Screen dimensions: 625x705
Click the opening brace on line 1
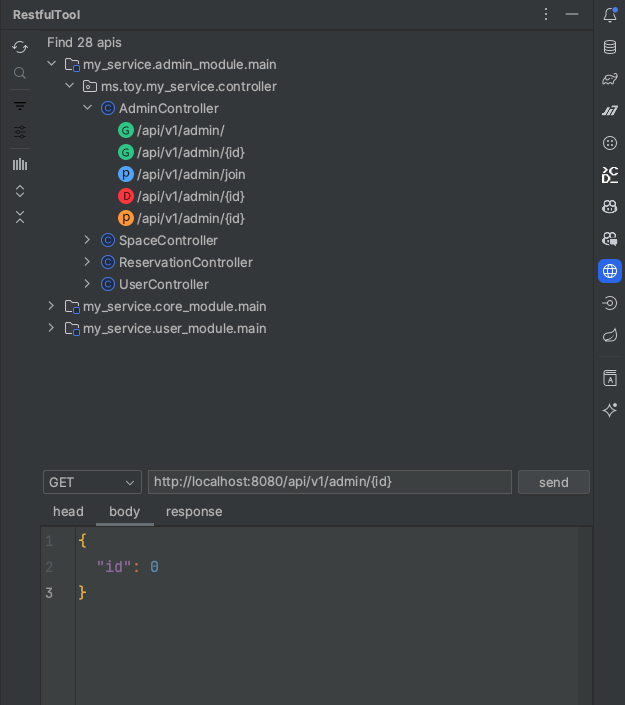pos(82,540)
